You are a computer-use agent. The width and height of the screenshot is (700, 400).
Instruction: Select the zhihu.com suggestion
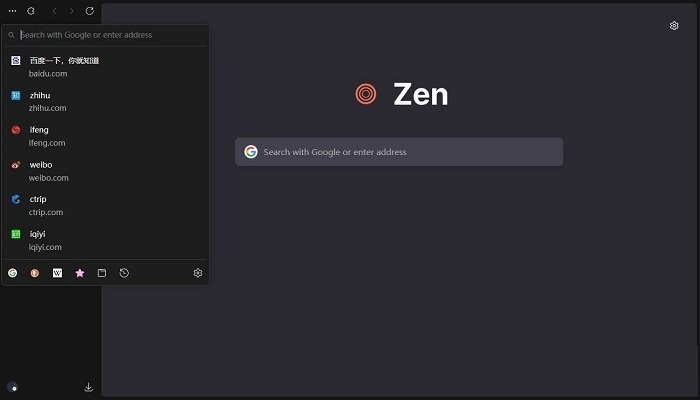coord(48,101)
